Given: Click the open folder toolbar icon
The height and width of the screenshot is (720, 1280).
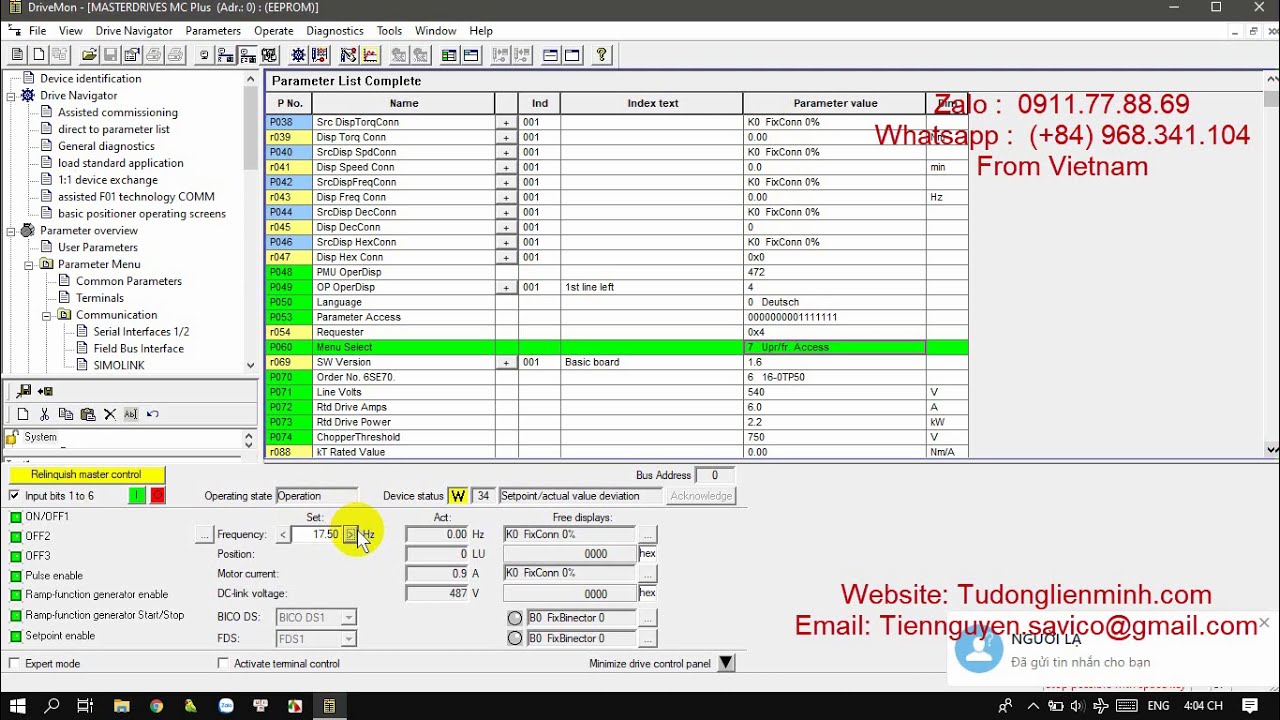Looking at the screenshot, I should point(89,55).
